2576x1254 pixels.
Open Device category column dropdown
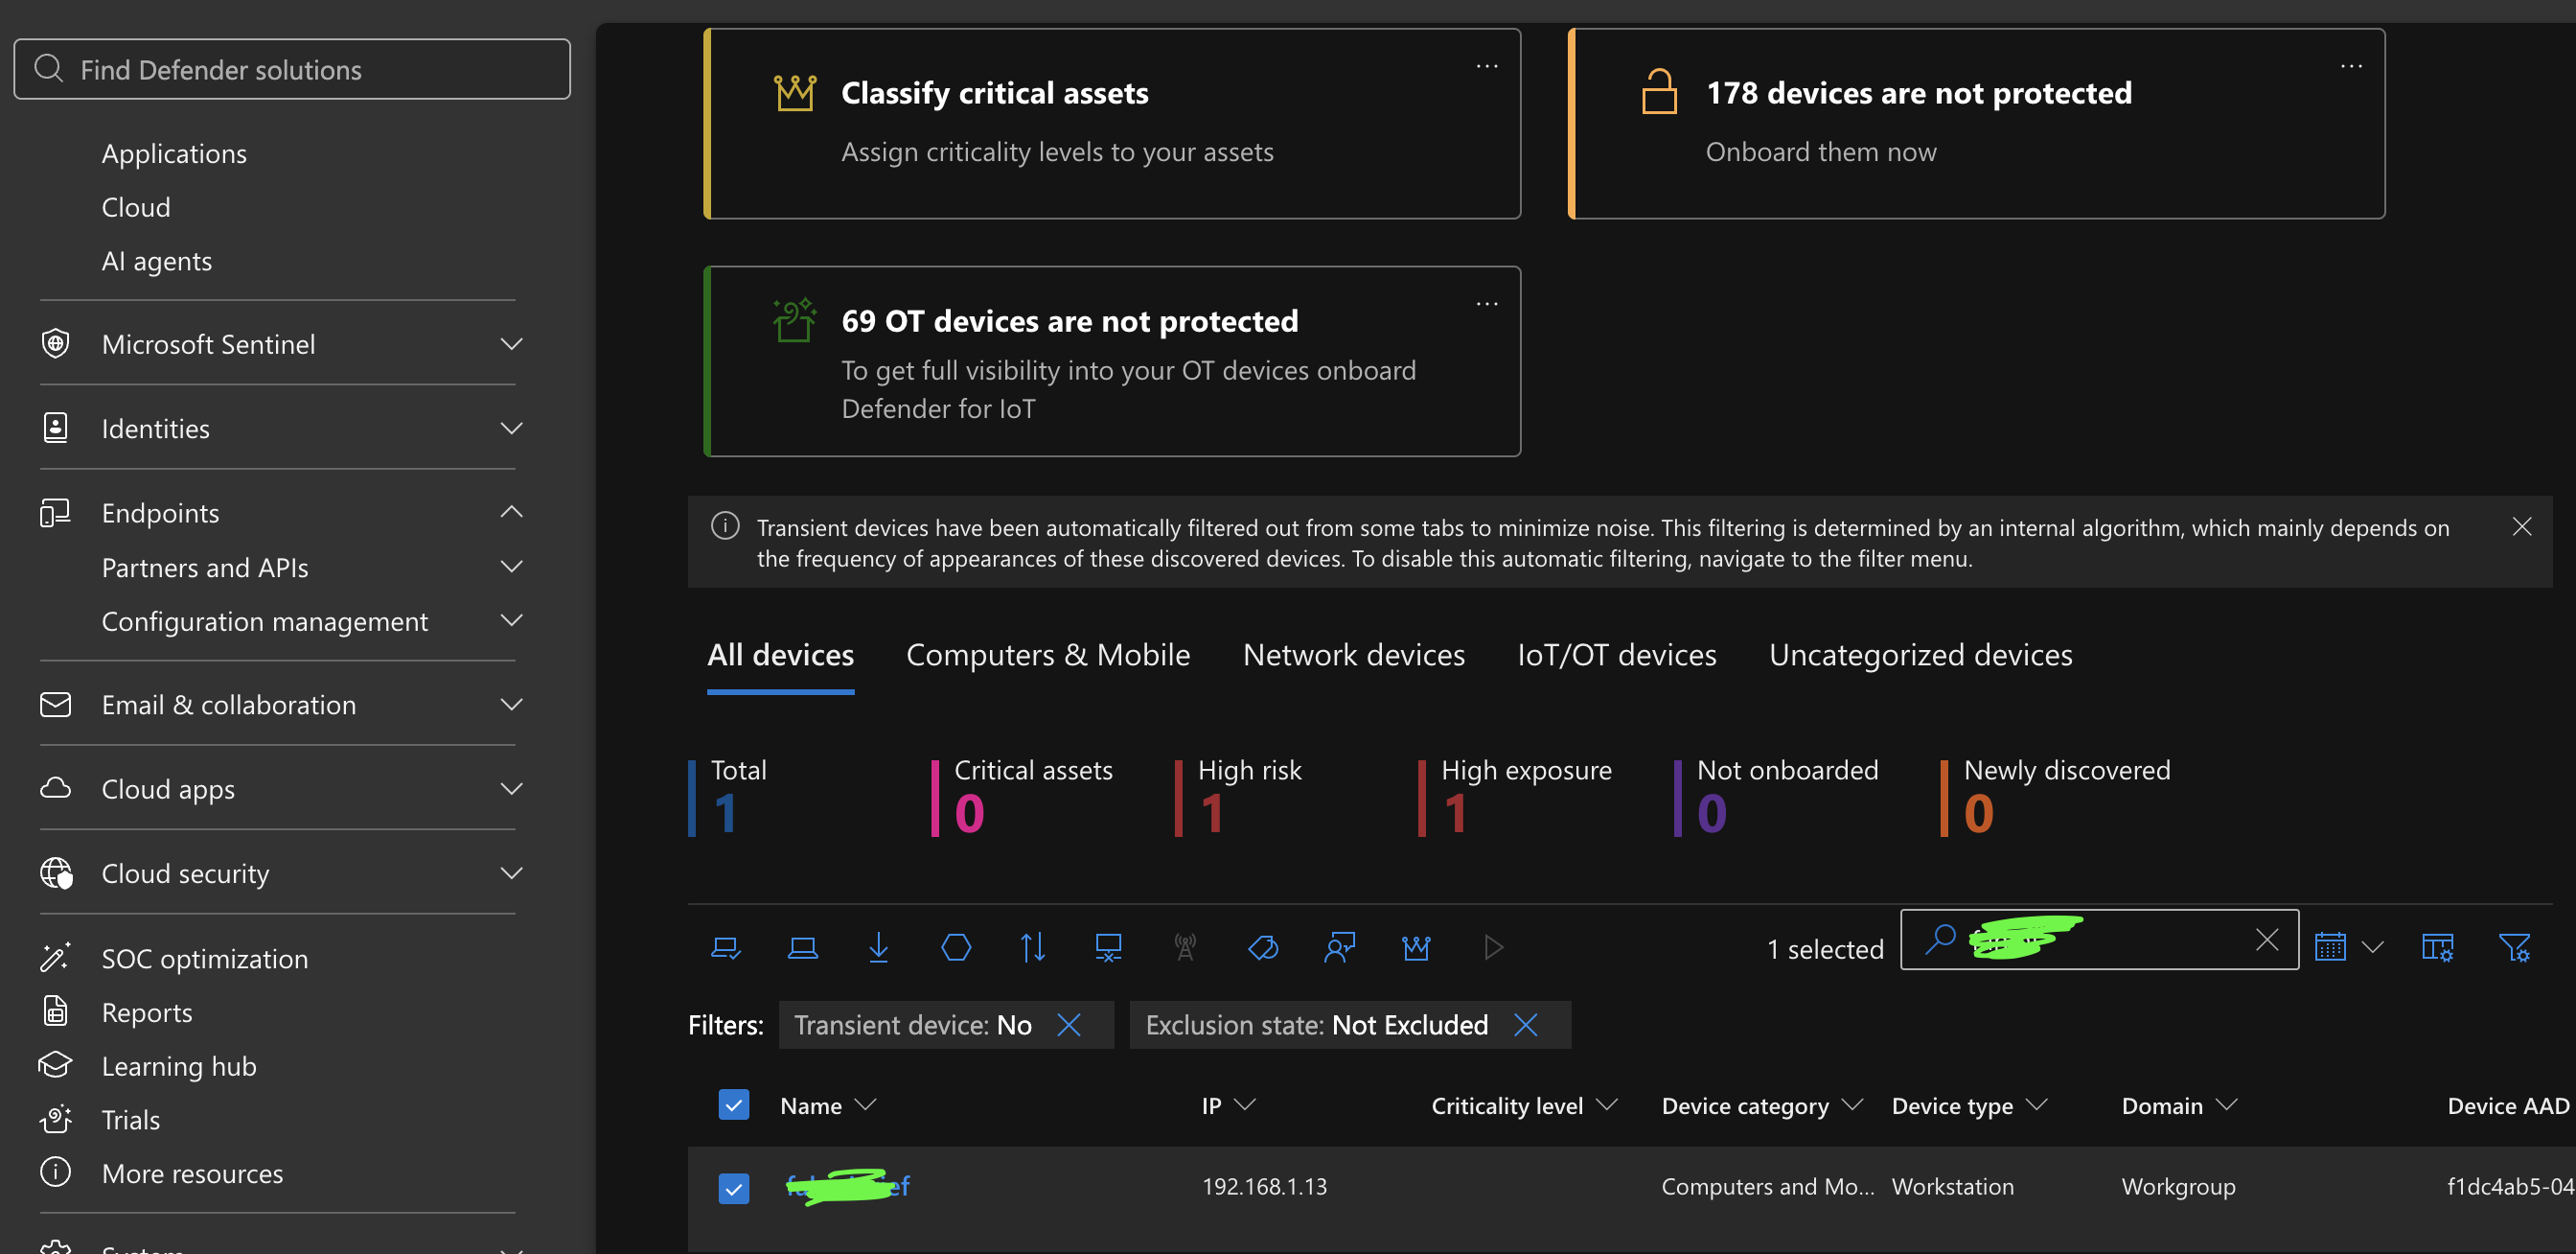(1851, 1104)
